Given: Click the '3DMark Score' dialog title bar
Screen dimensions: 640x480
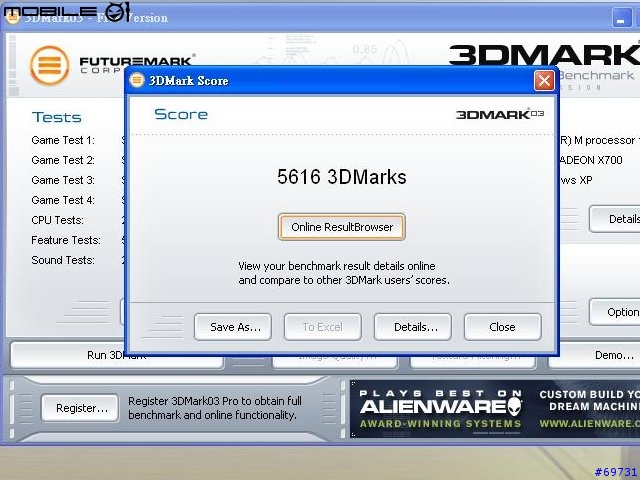Looking at the screenshot, I should (x=341, y=80).
